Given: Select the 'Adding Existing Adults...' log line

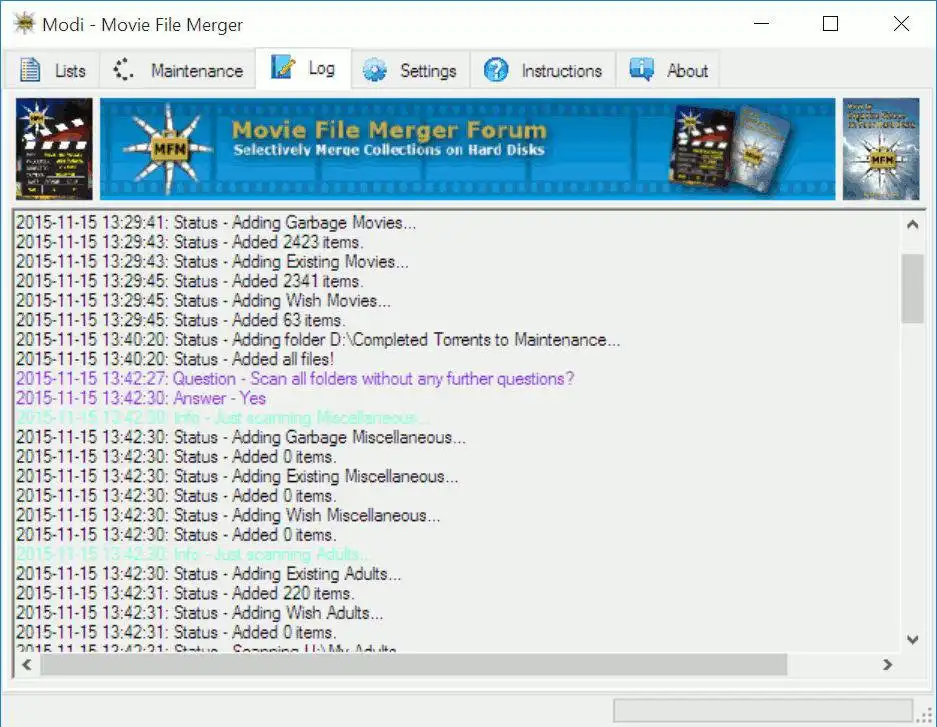Looking at the screenshot, I should coord(209,573).
